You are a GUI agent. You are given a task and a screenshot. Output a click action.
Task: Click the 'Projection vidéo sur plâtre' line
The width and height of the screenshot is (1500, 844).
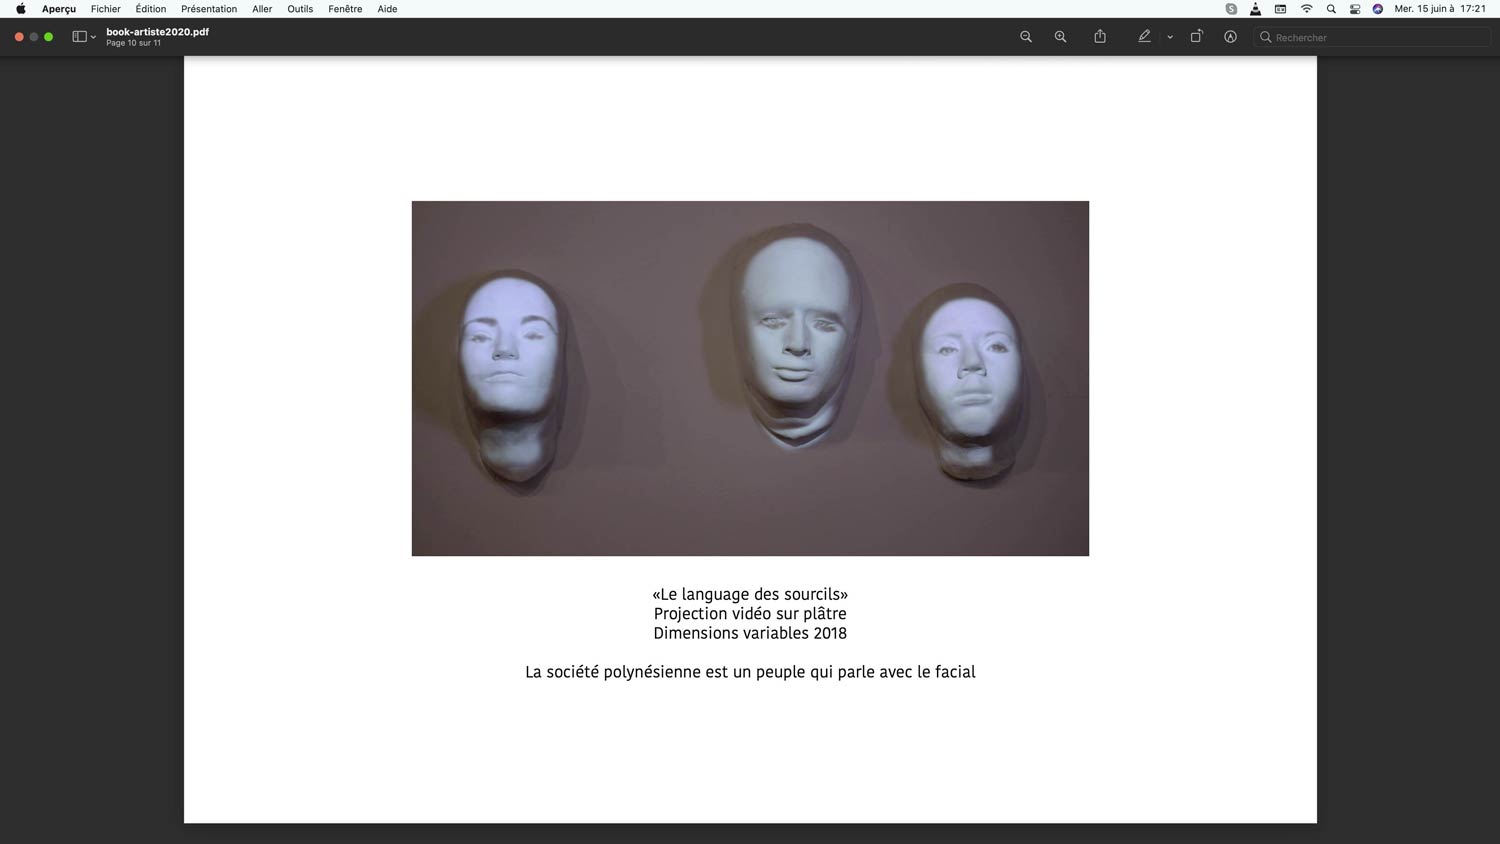pos(750,613)
